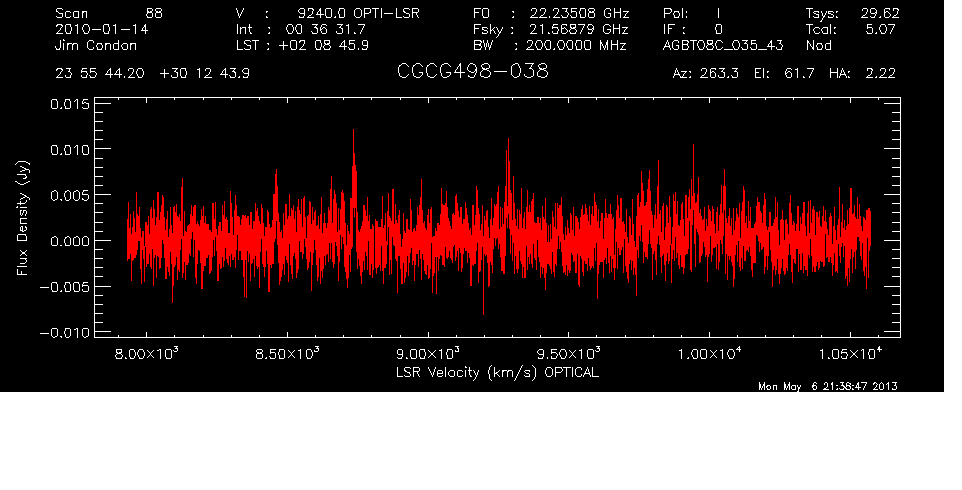Click the LSR Velocity (km/s) OPTICAL axis title
962x490 pixels.
497,372
